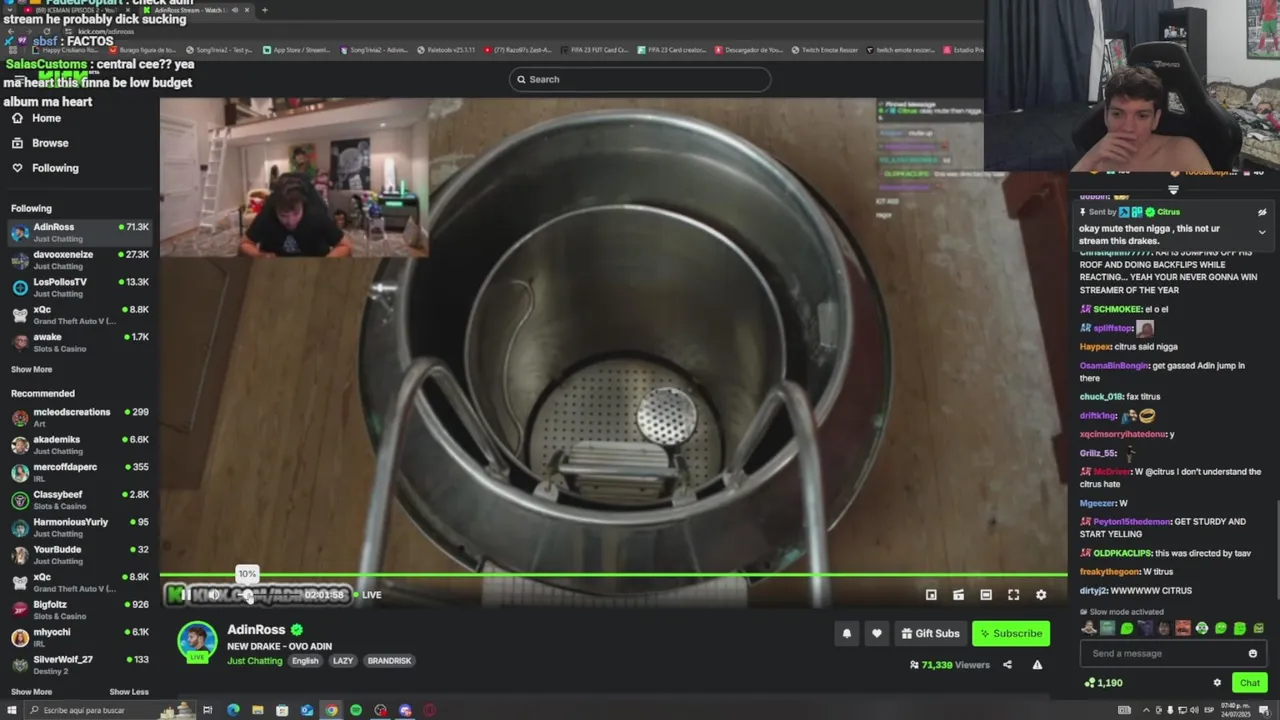Send message with Chat button
1280x720 pixels.
tap(1250, 683)
